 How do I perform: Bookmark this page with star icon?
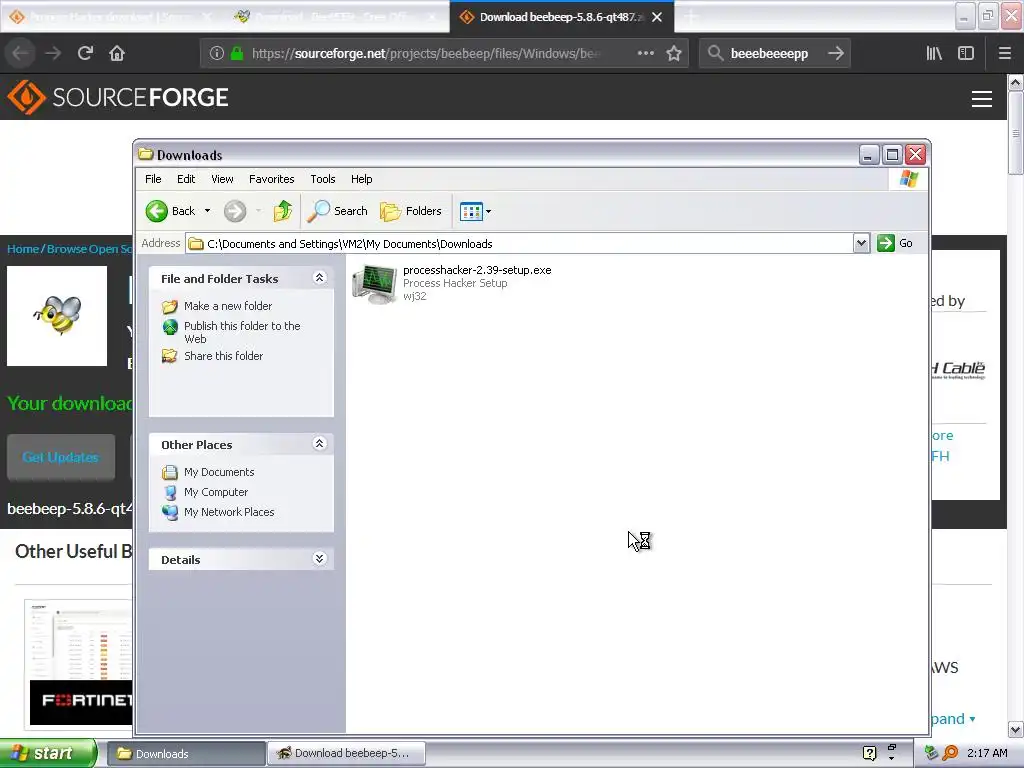tap(674, 54)
